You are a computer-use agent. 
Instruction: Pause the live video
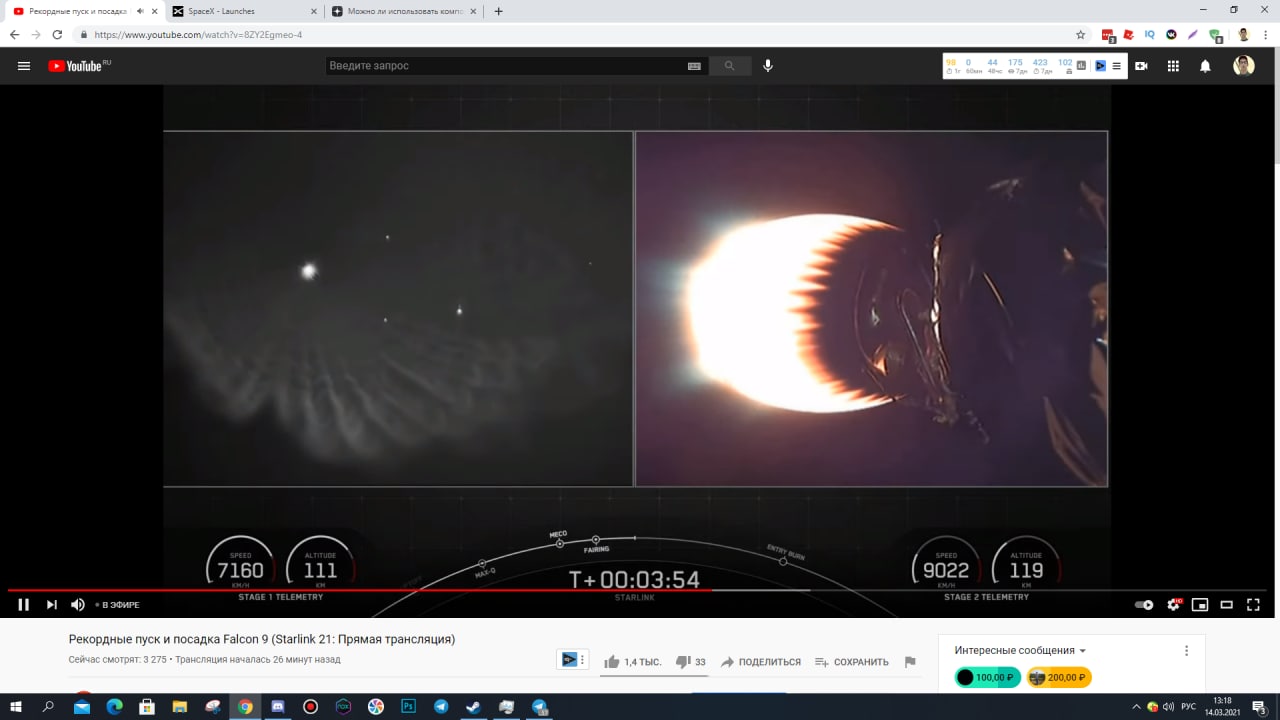tap(23, 604)
